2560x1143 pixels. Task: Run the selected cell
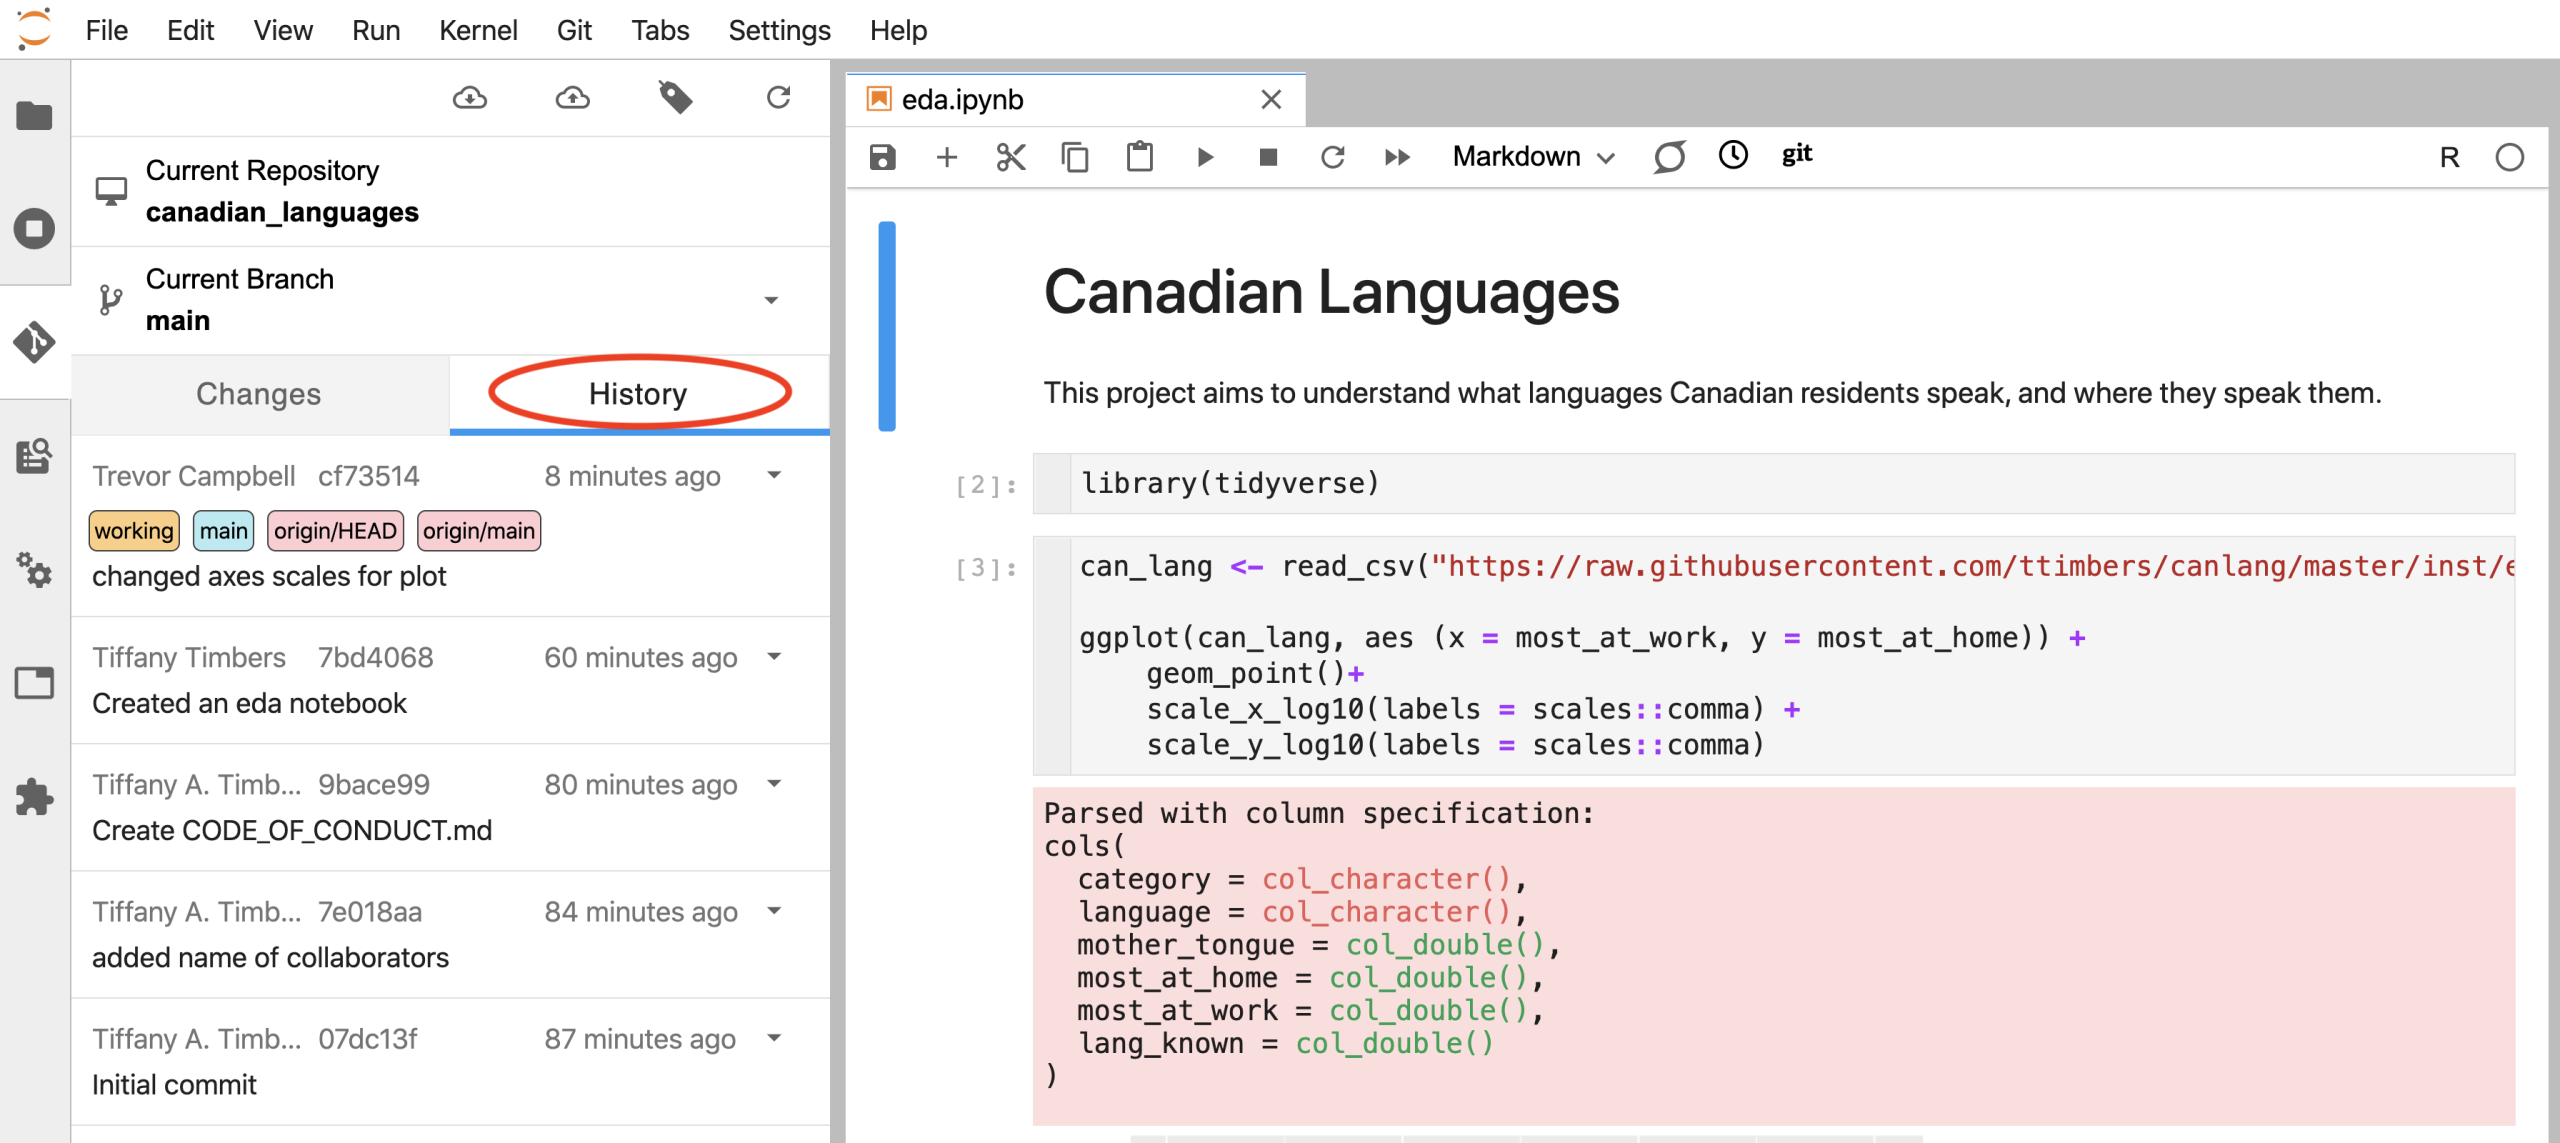coord(1205,157)
